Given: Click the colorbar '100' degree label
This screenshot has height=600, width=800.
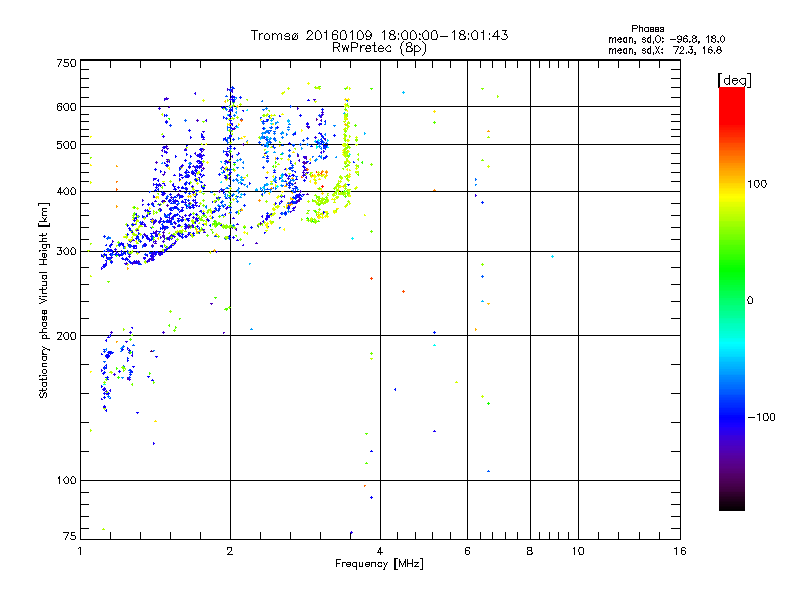Looking at the screenshot, I should click(757, 184).
